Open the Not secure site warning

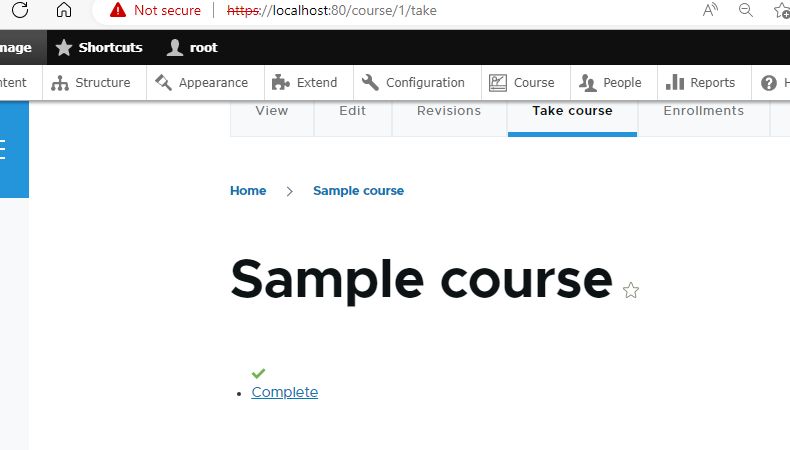pyautogui.click(x=156, y=10)
